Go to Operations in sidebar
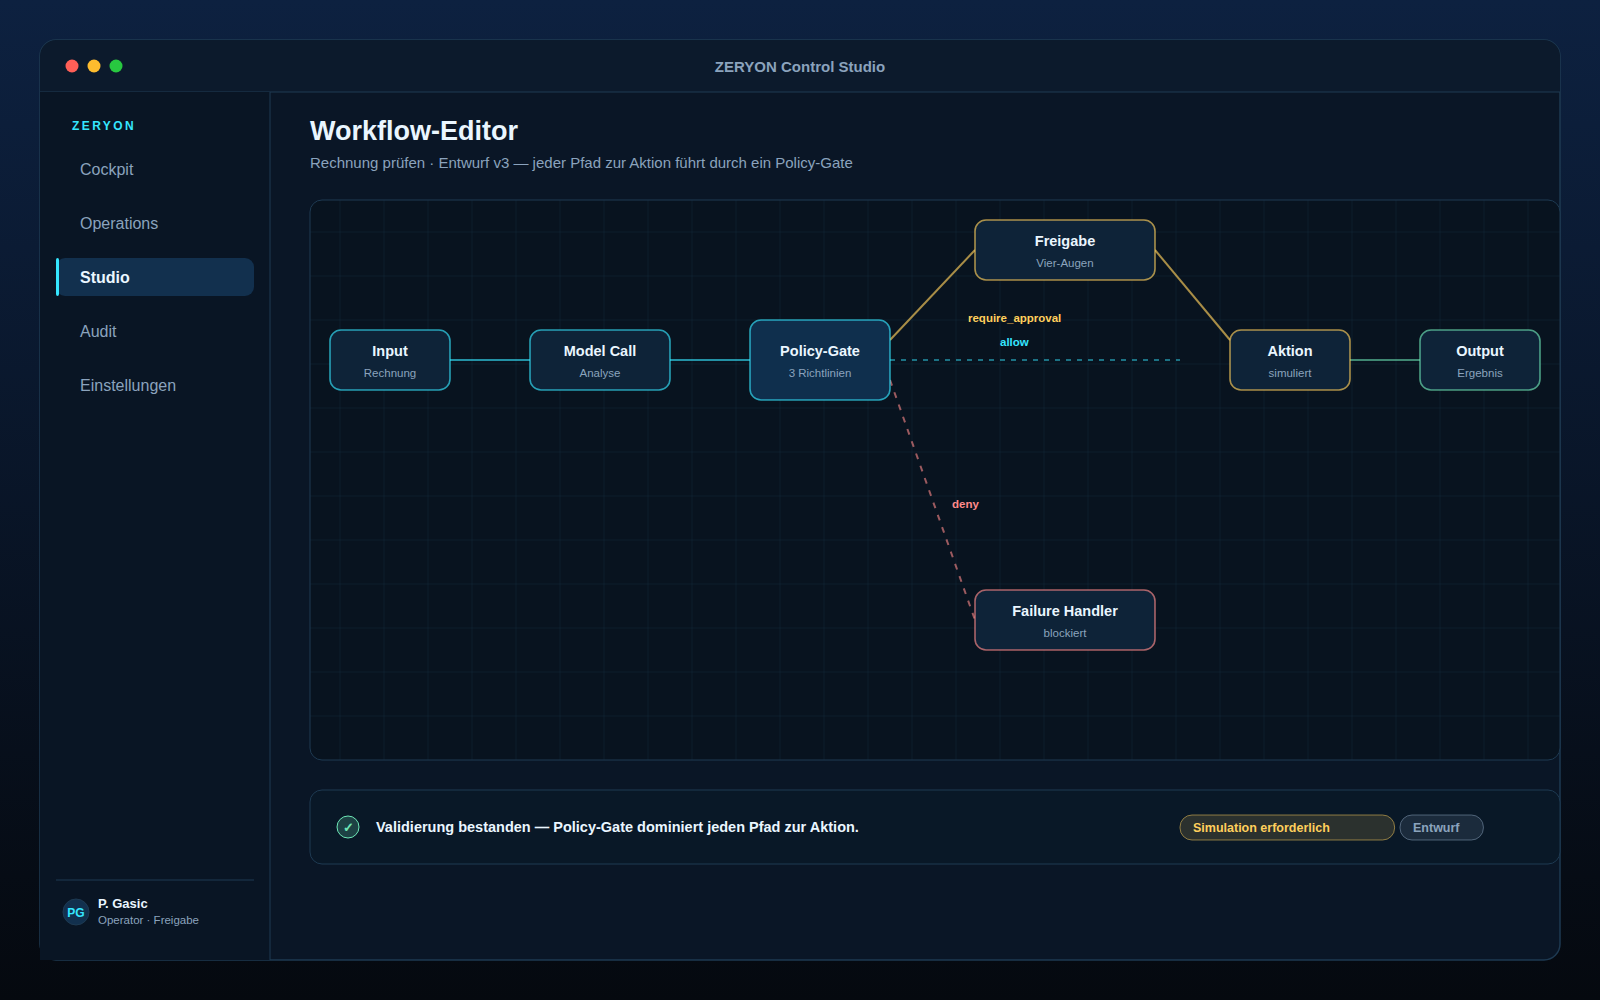 click(x=155, y=224)
